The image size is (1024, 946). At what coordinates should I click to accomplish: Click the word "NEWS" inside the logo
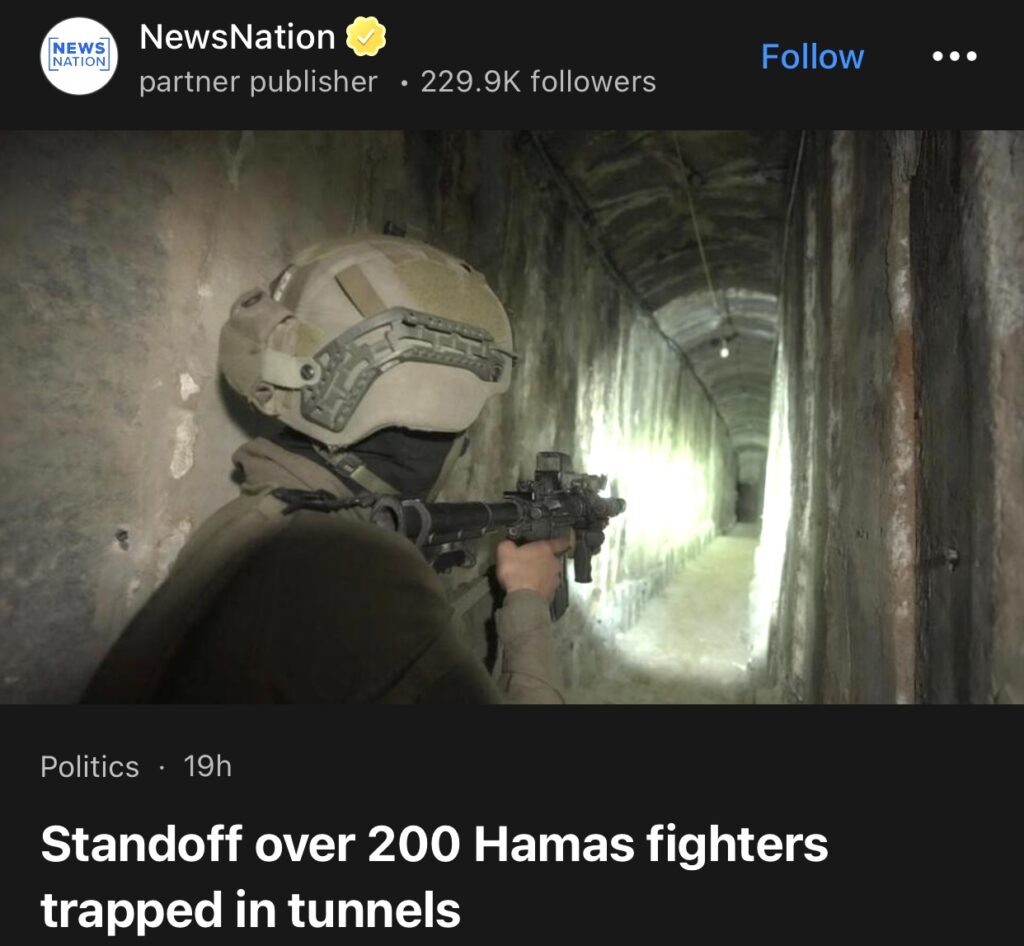click(79, 48)
